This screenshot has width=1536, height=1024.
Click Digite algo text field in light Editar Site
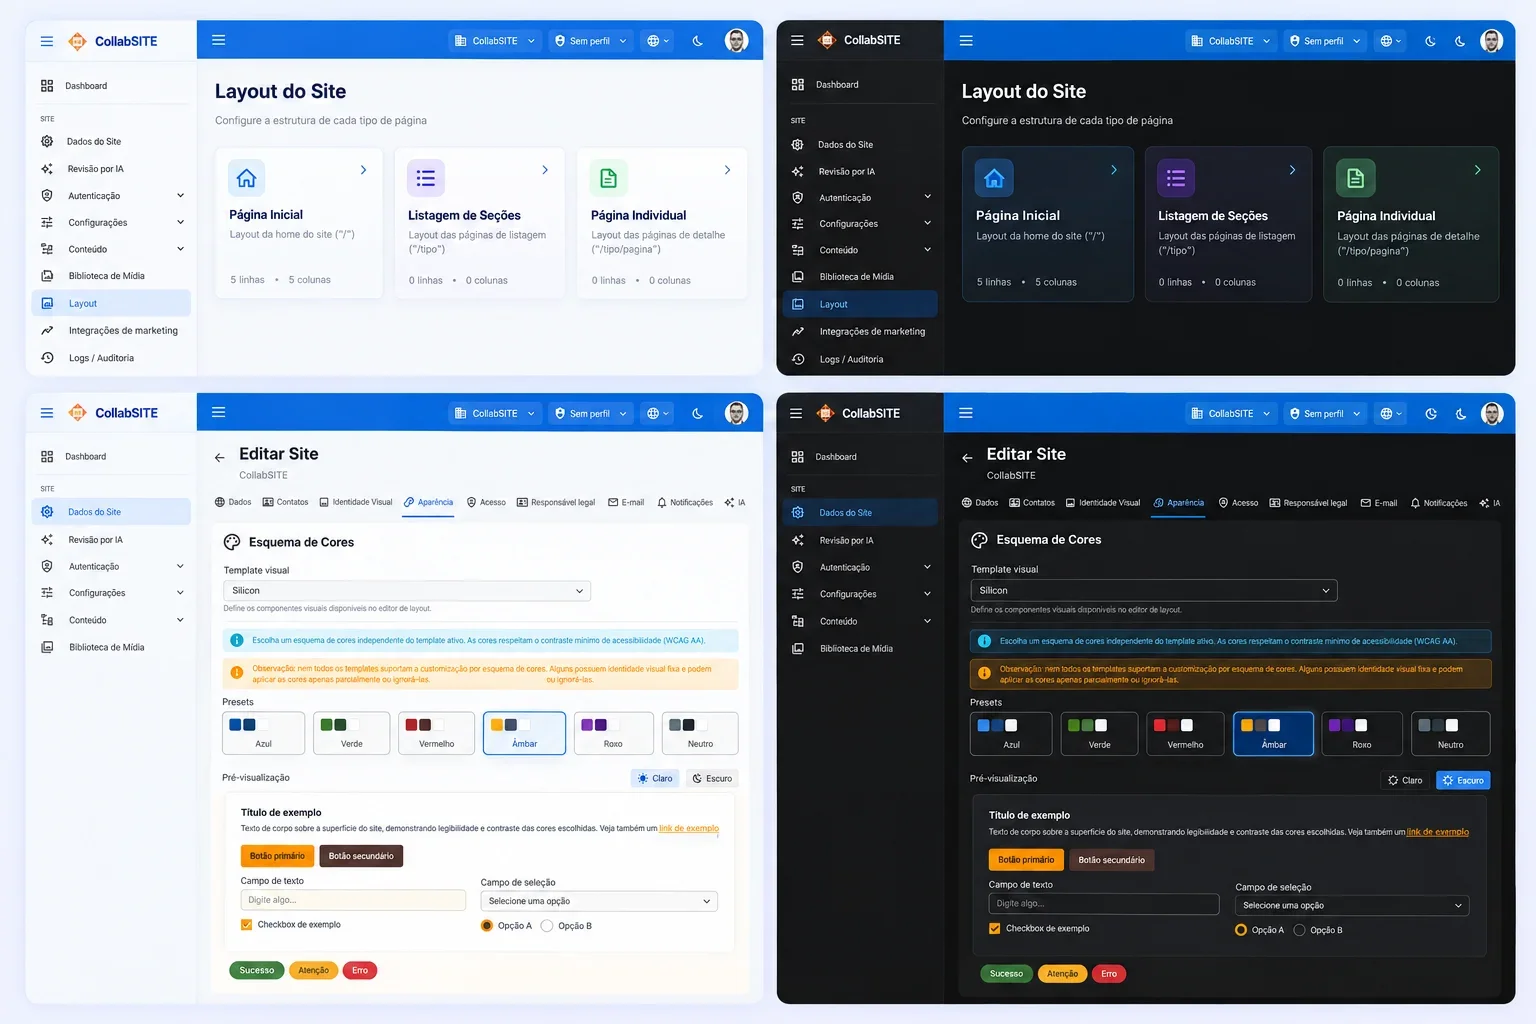click(353, 901)
